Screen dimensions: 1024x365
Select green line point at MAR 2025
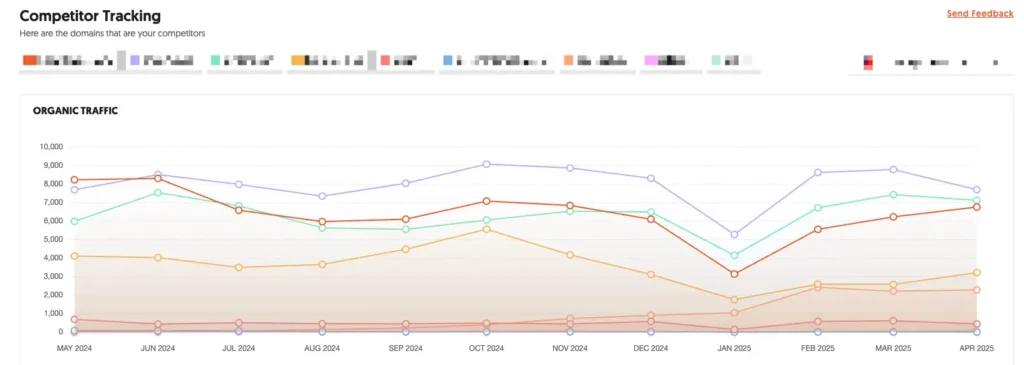(x=893, y=195)
